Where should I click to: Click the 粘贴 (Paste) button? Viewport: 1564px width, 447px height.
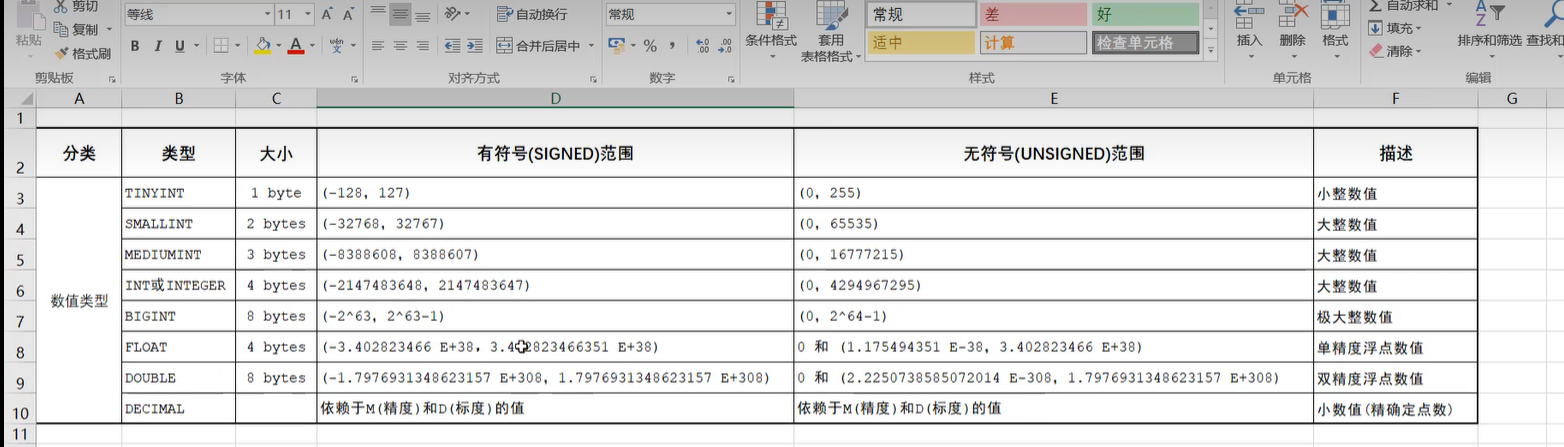pyautogui.click(x=28, y=30)
